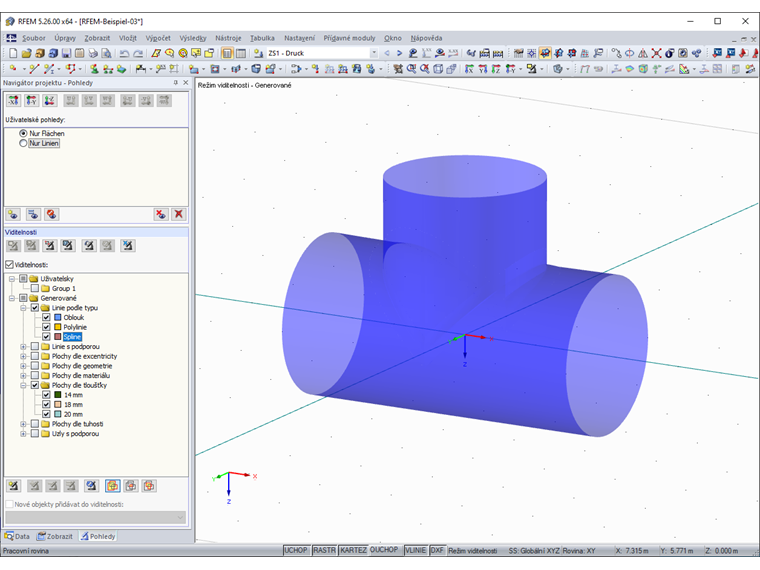Check the Group 1 visibility checkbox
Viewport: 760px width, 570px height.
coord(35,288)
